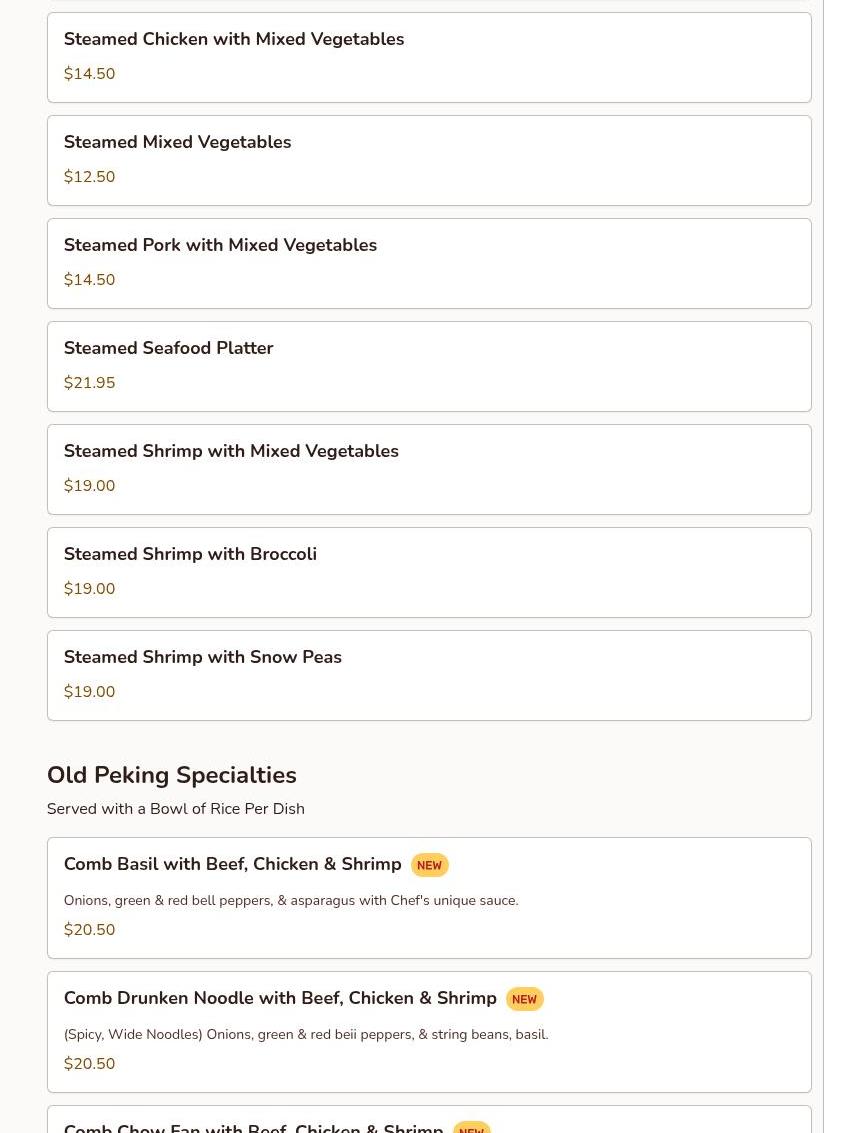The height and width of the screenshot is (1133, 844).
Task: Click the $12.50 Mixed Vegetables price
Action: point(89,177)
